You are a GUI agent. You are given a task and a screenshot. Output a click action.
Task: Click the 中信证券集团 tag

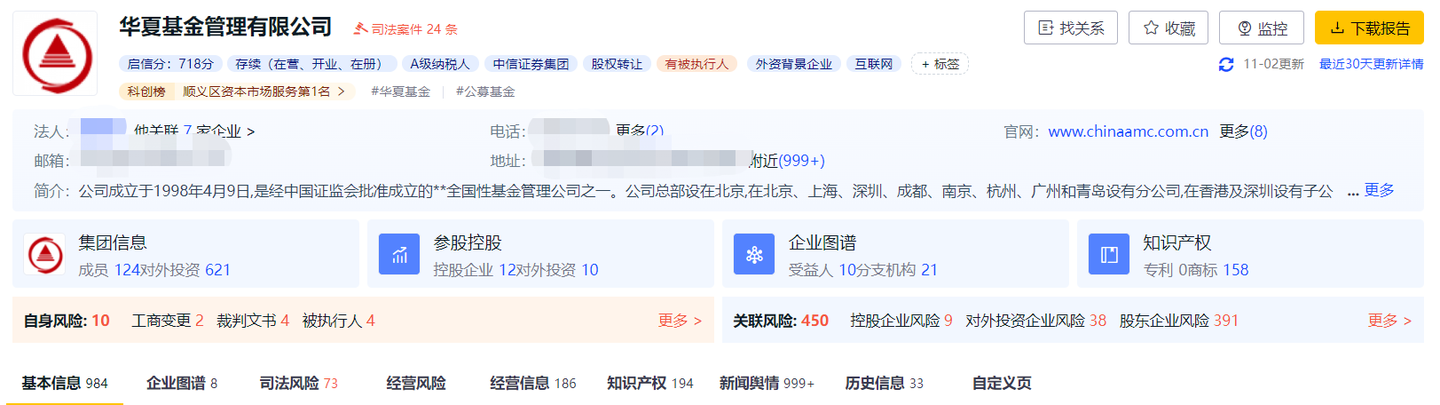point(530,64)
